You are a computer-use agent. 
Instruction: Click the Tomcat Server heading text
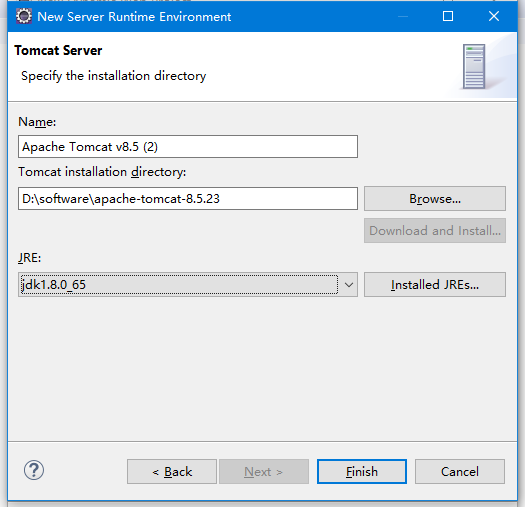coord(58,51)
